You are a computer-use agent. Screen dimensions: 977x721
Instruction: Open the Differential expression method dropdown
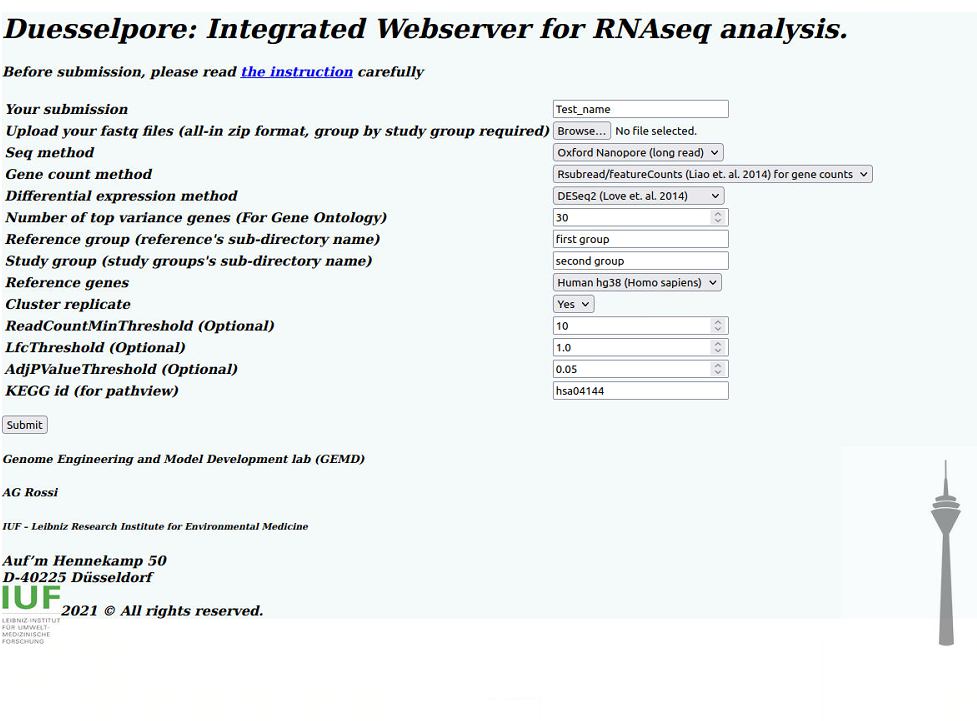(638, 196)
